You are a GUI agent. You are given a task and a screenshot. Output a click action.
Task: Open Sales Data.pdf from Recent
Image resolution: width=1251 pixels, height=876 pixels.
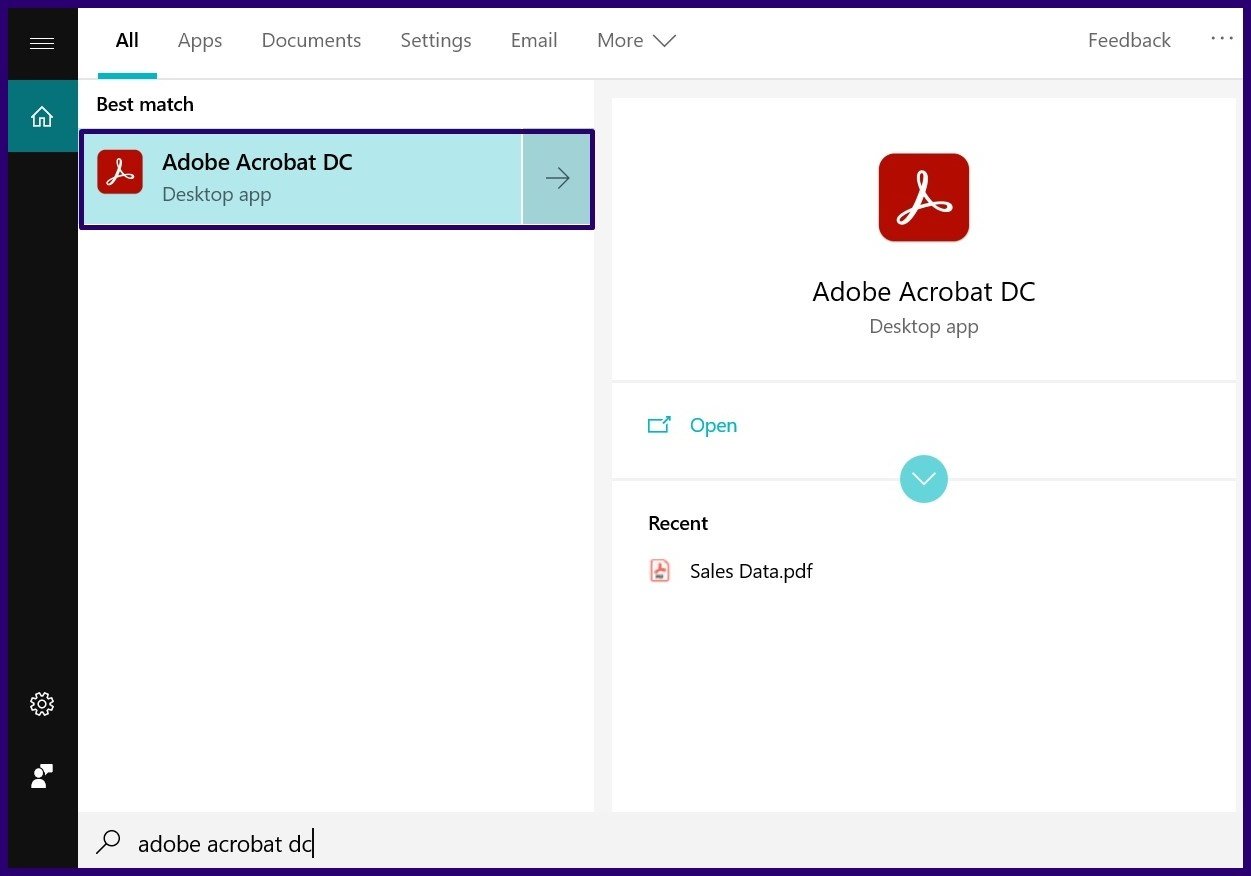751,570
